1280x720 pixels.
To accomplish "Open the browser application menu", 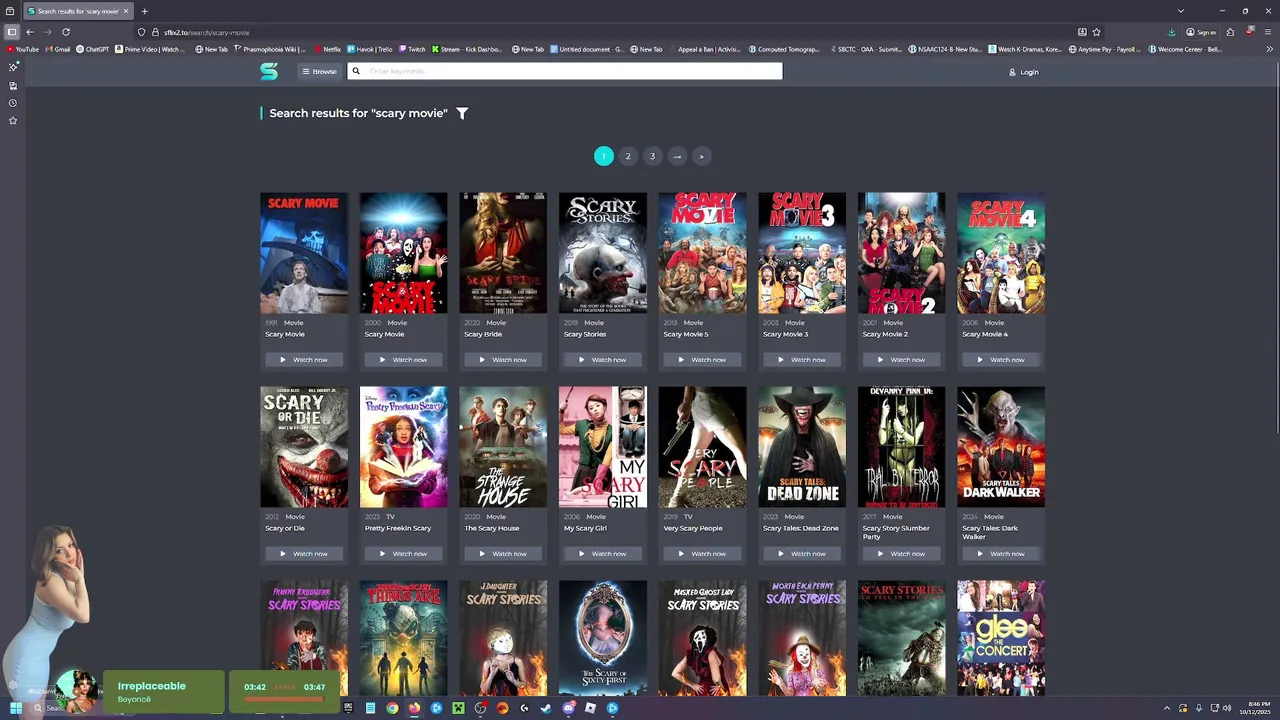I will point(1268,32).
